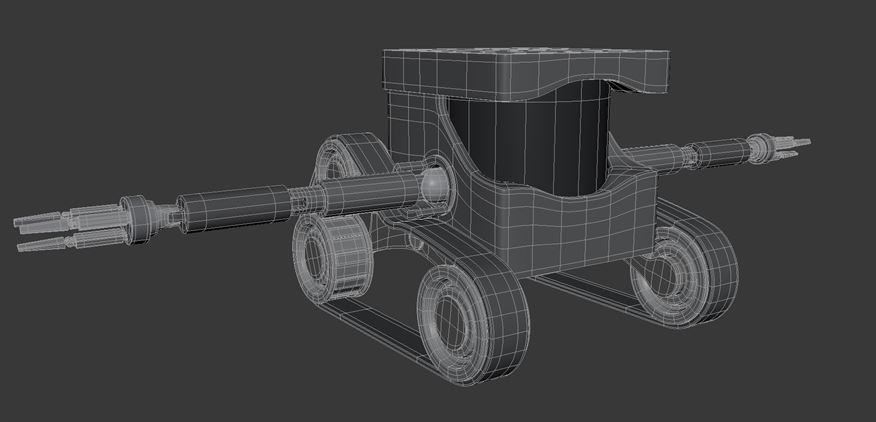This screenshot has width=876, height=422.
Task: Select the long cylinder segment of left arm
Action: [234, 208]
